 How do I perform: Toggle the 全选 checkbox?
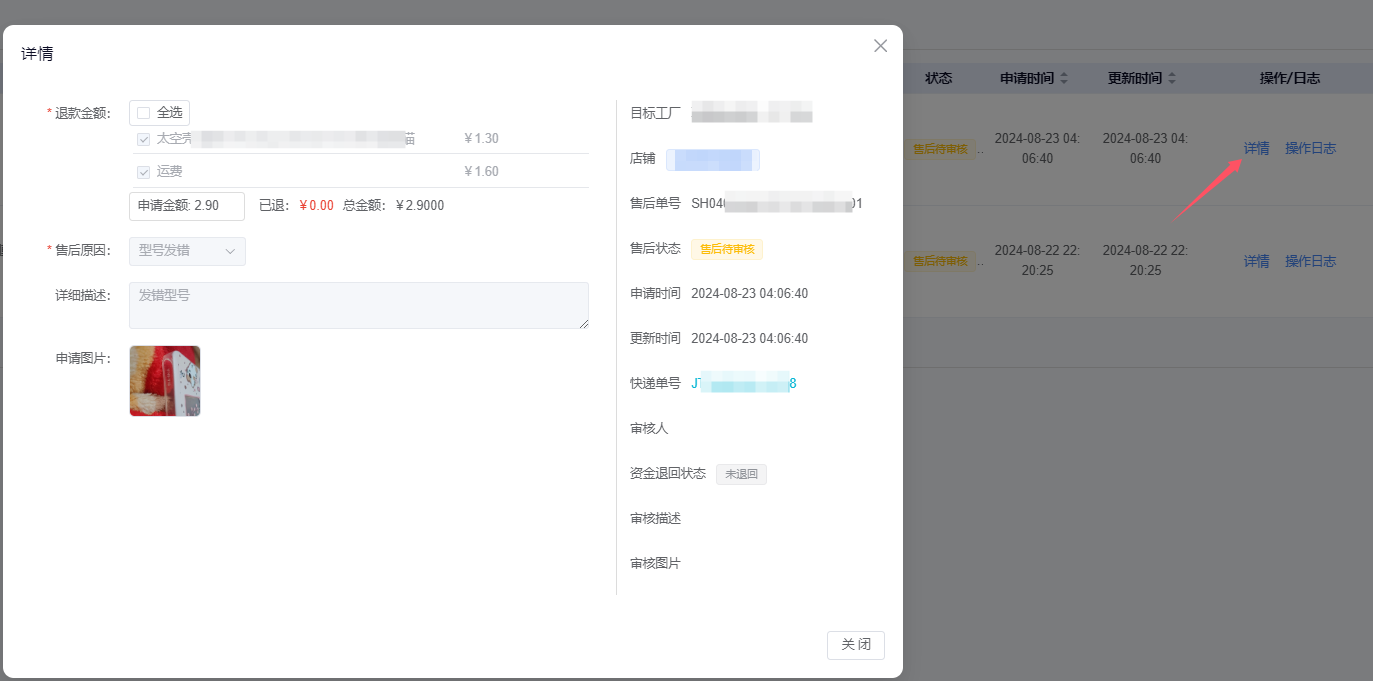point(144,113)
